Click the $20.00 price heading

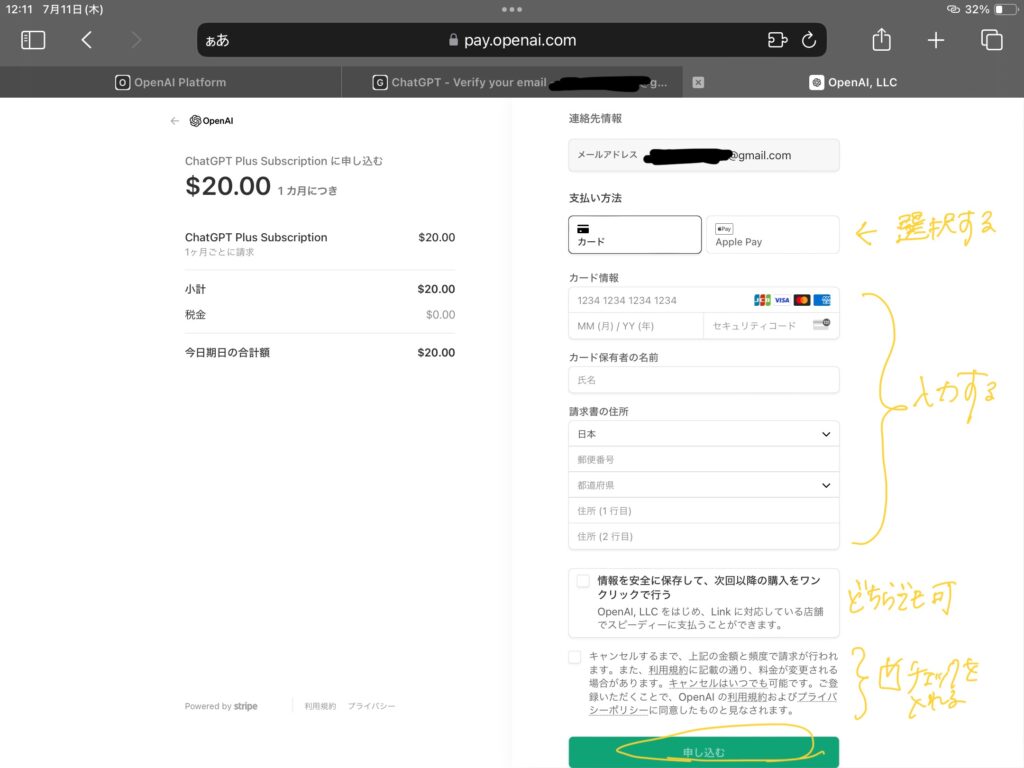pos(227,186)
